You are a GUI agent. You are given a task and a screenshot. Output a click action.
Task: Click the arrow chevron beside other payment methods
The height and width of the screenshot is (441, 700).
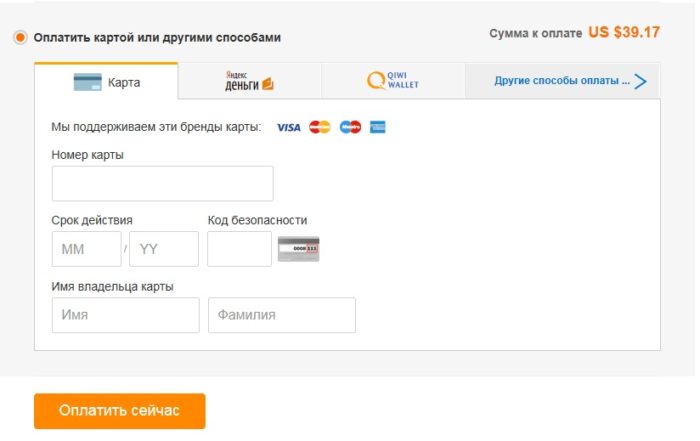click(641, 82)
